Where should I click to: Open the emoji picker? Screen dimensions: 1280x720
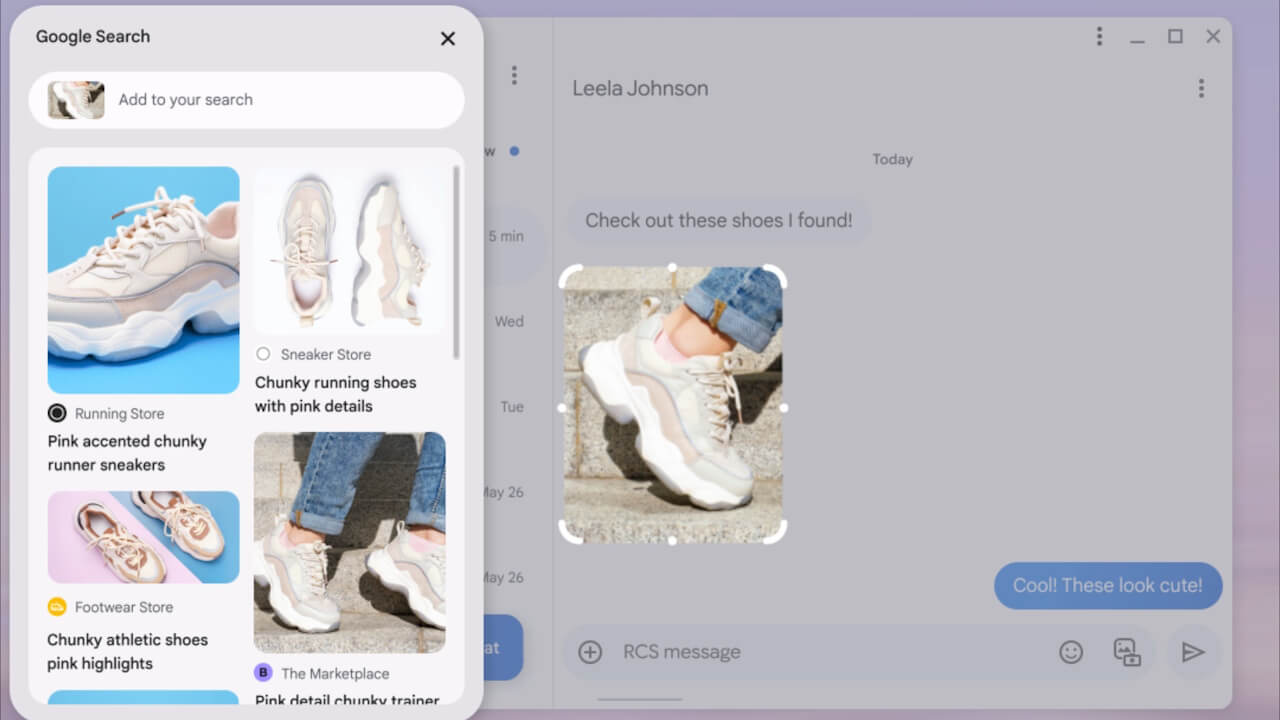pos(1071,652)
